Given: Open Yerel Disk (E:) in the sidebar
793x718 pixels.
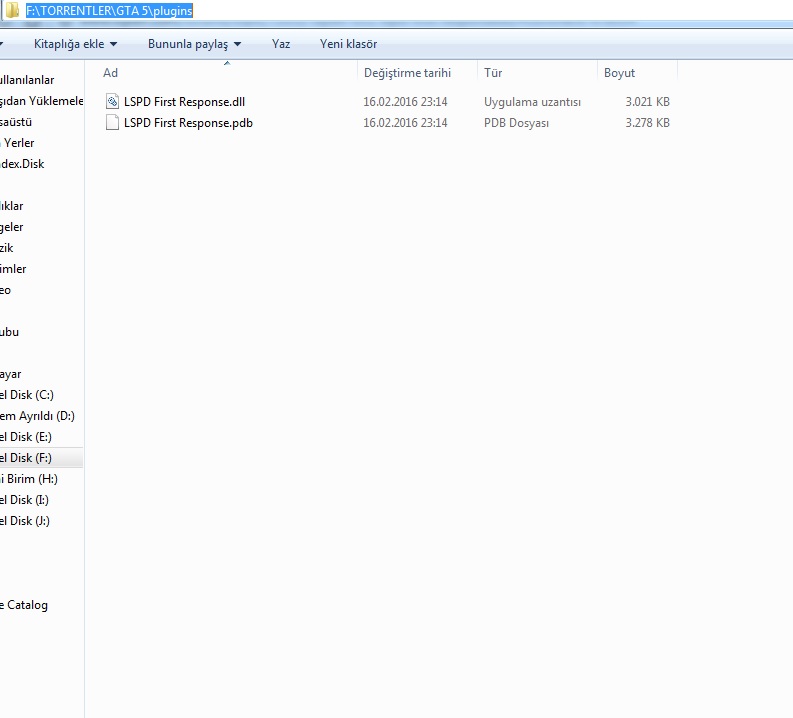Looking at the screenshot, I should click(26, 437).
